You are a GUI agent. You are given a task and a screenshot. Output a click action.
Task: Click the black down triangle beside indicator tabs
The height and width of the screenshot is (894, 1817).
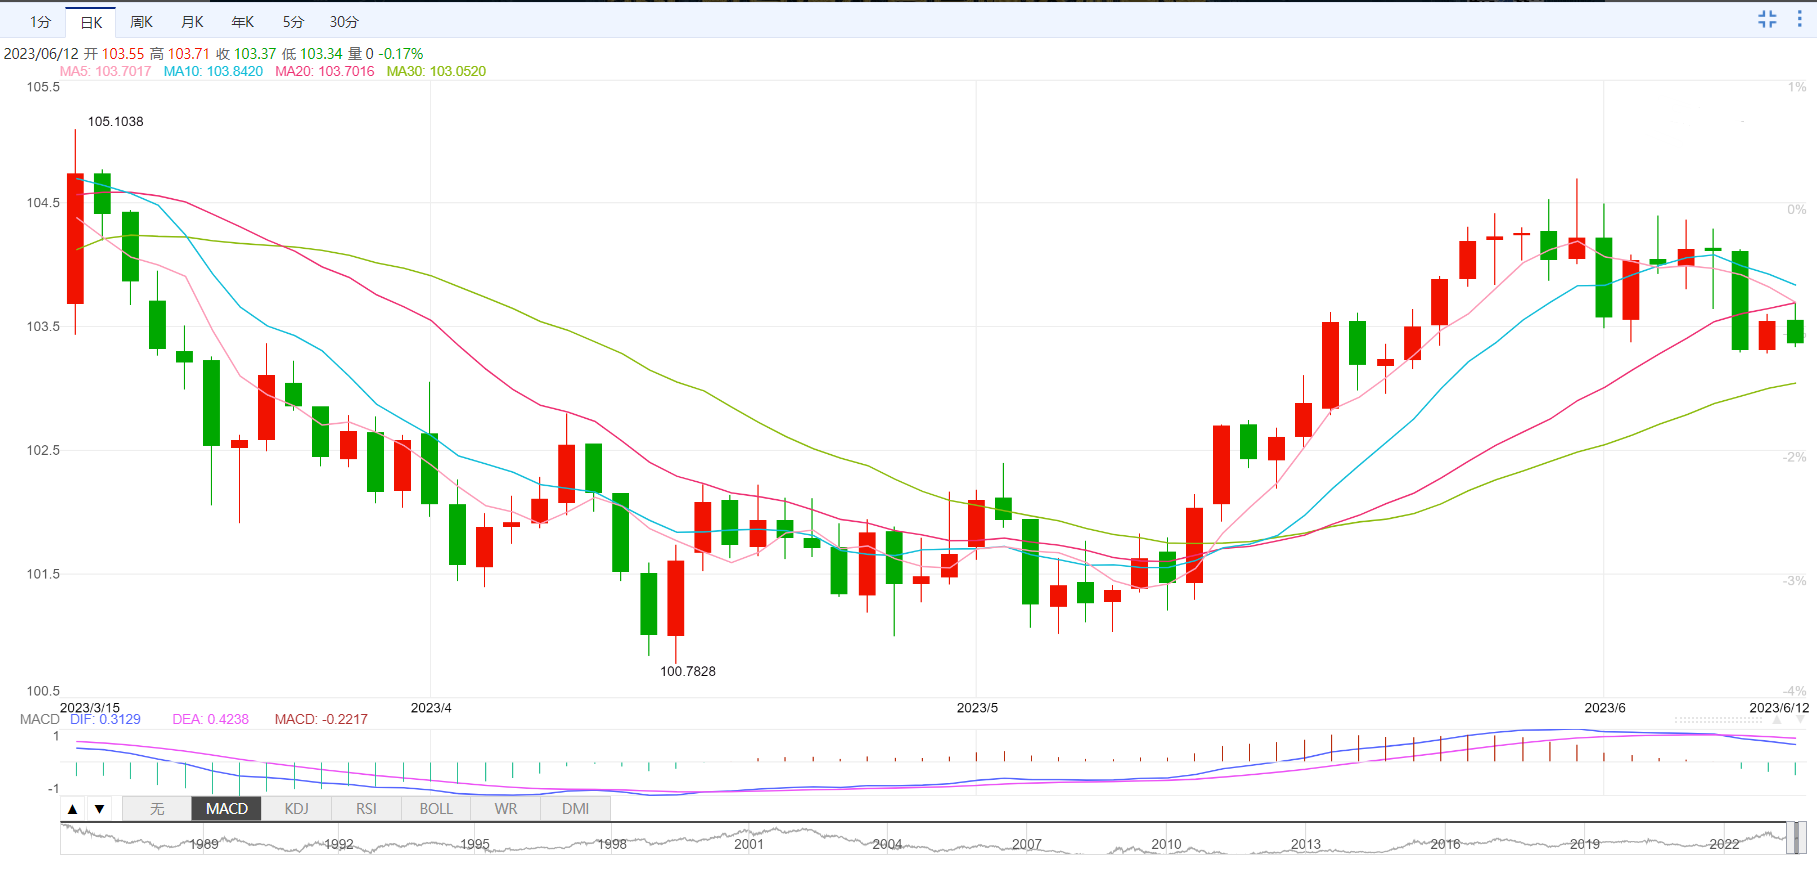click(99, 809)
